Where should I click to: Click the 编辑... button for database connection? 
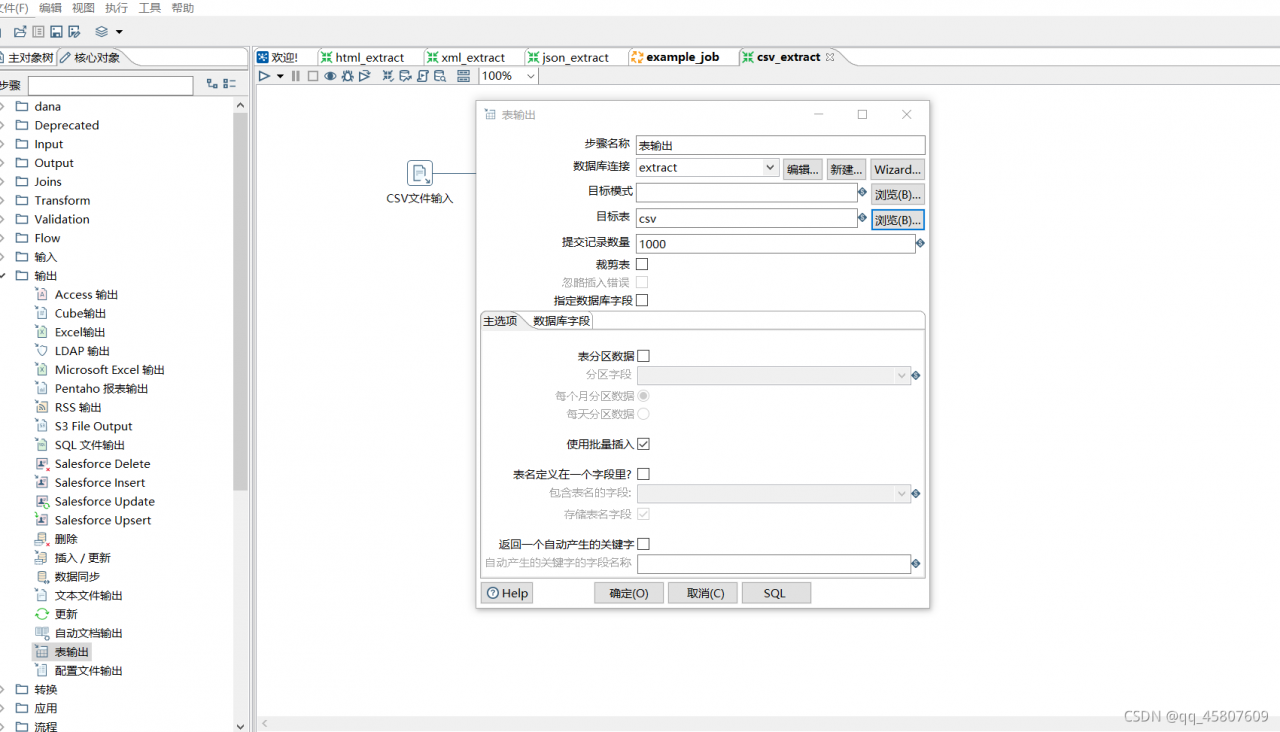click(x=803, y=169)
